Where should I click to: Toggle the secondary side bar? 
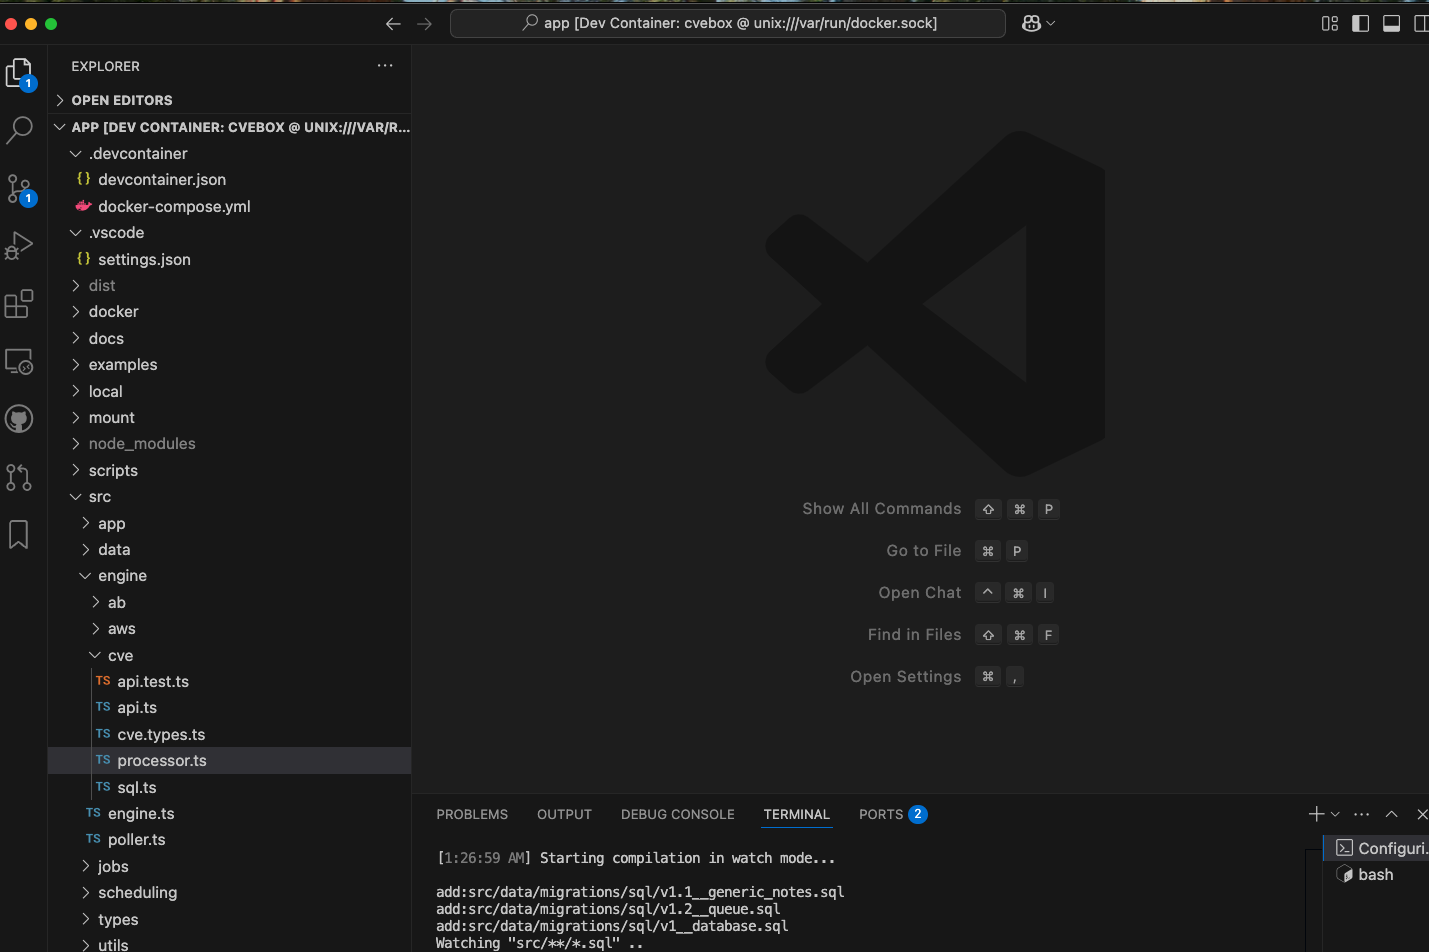1421,23
